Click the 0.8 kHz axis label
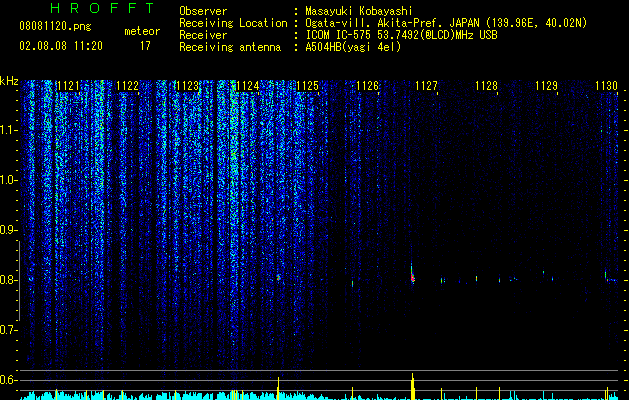The width and height of the screenshot is (629, 400). (x=9, y=280)
